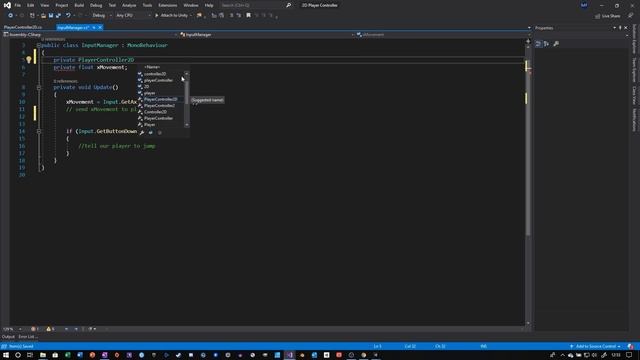Viewport: 640px width, 360px height.
Task: Open Windows Action Center icon
Action: coord(629,355)
